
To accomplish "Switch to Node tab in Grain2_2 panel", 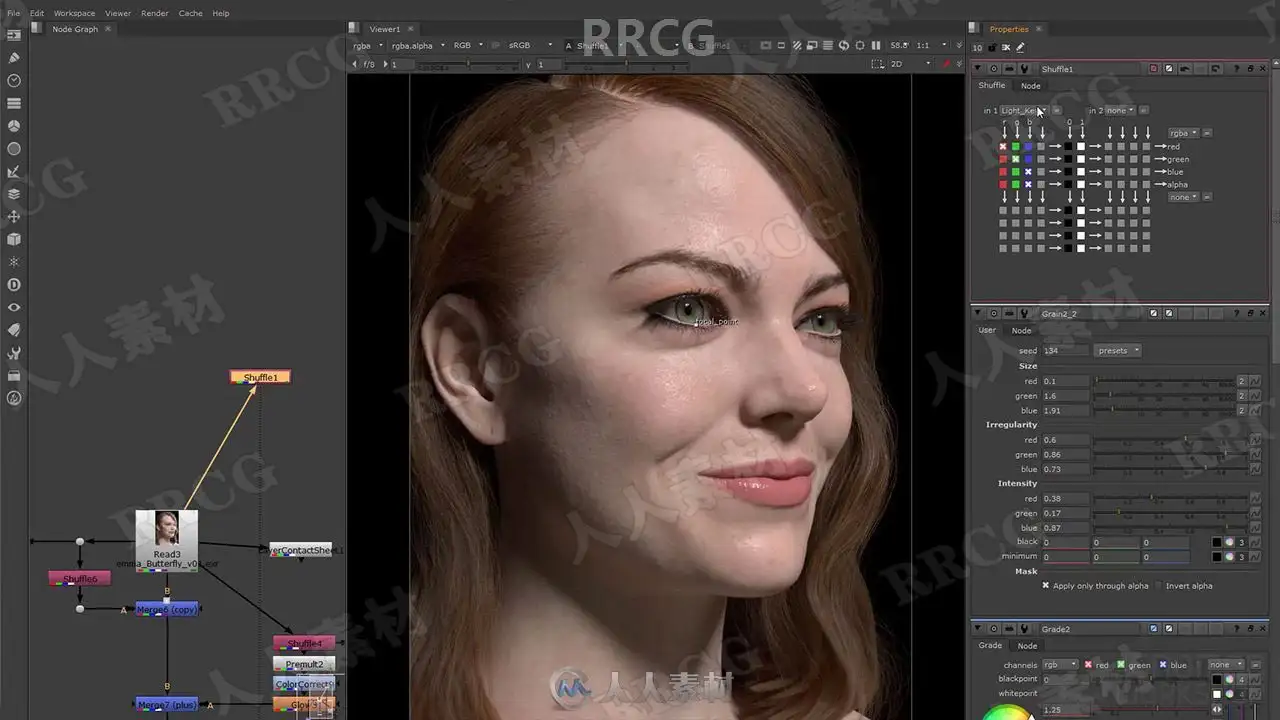I will pyautogui.click(x=1021, y=330).
